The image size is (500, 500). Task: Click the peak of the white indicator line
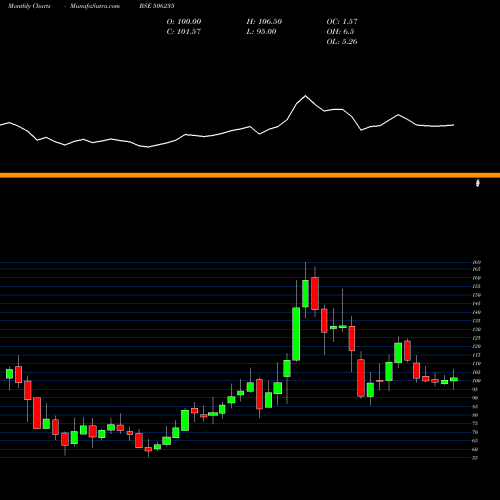[x=305, y=96]
